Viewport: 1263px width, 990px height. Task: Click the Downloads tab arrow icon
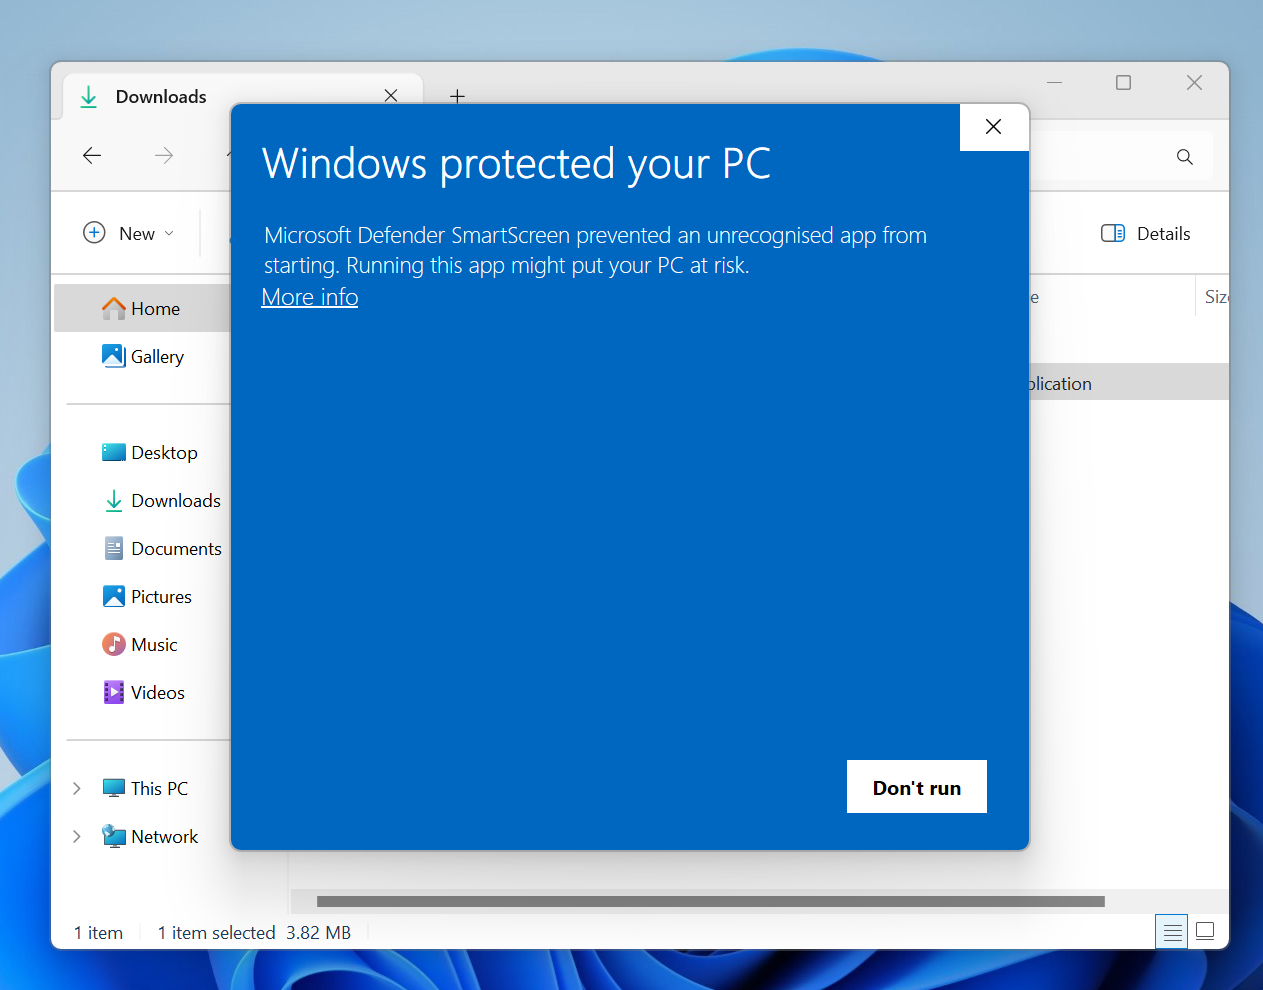(x=88, y=96)
